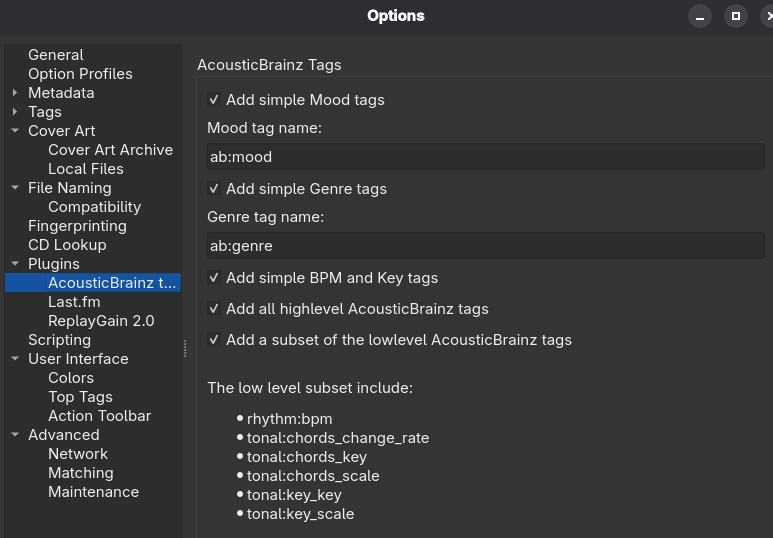The height and width of the screenshot is (538, 773).
Task: Disable Add simple BPM and Key tags
Action: pos(214,278)
